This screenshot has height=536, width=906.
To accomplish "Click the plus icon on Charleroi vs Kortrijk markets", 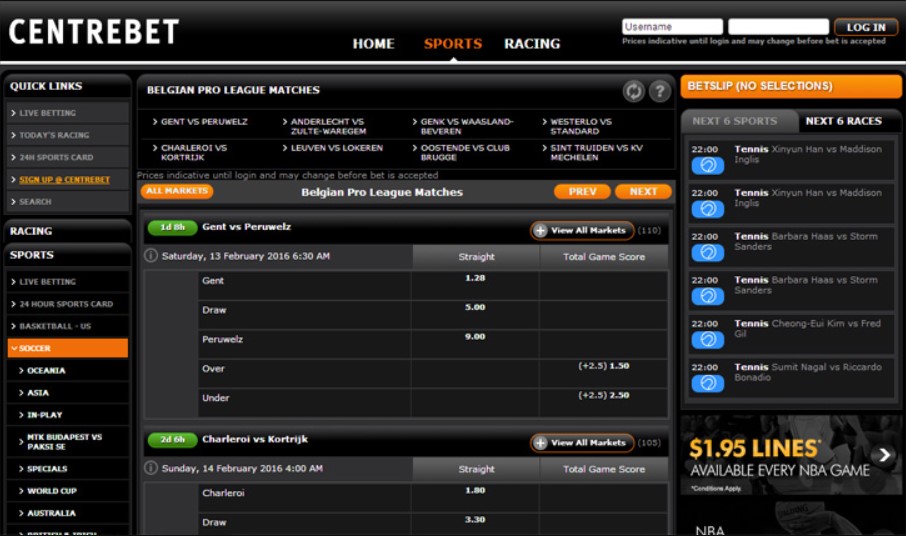I will point(540,443).
